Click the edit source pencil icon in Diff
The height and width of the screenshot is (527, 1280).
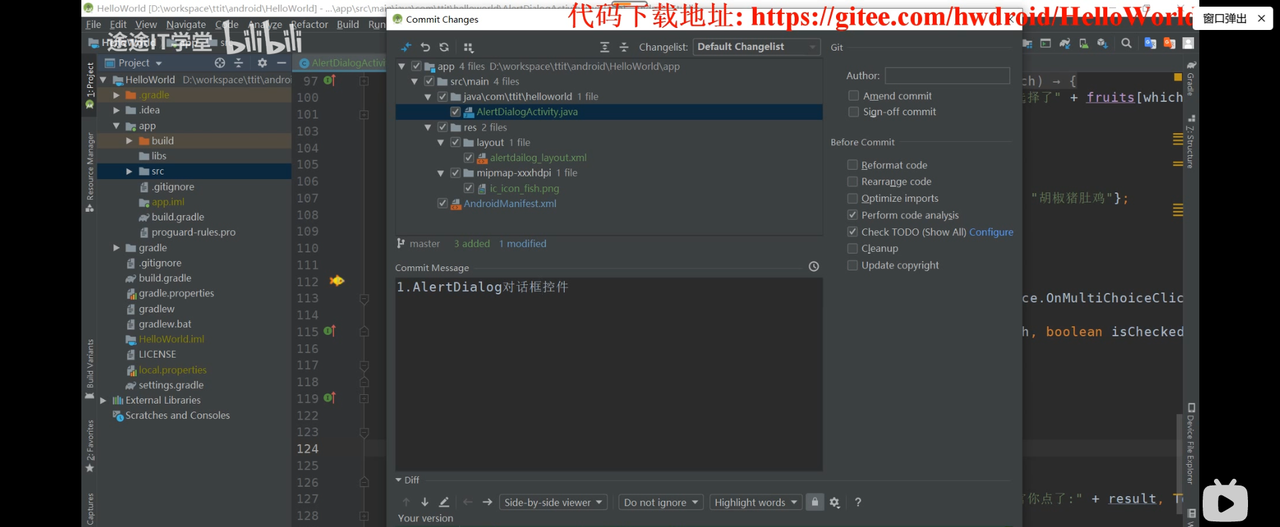pos(444,502)
